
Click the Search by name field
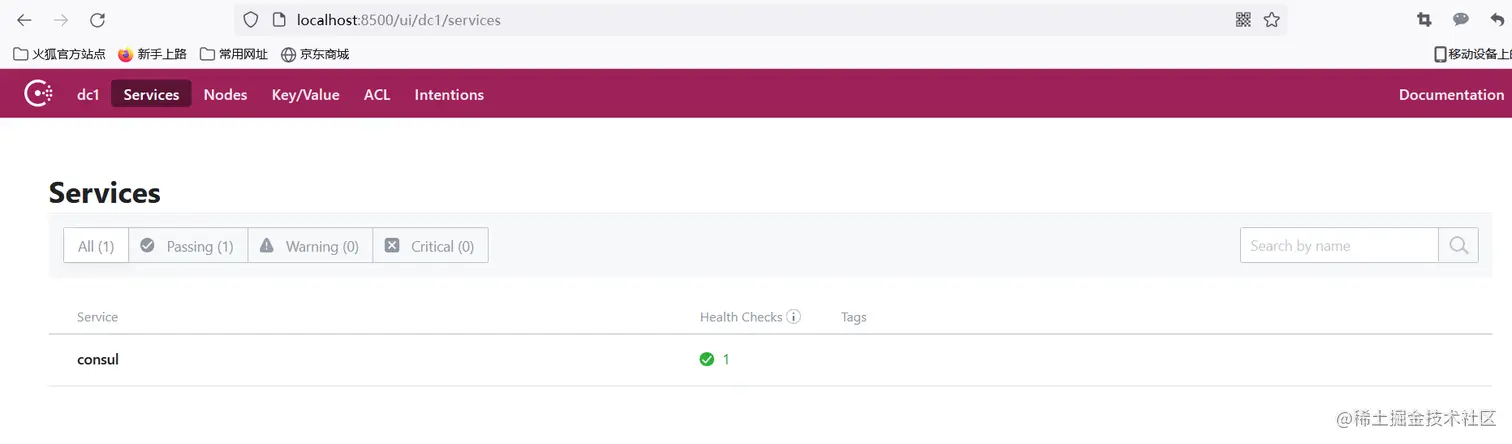[1338, 245]
